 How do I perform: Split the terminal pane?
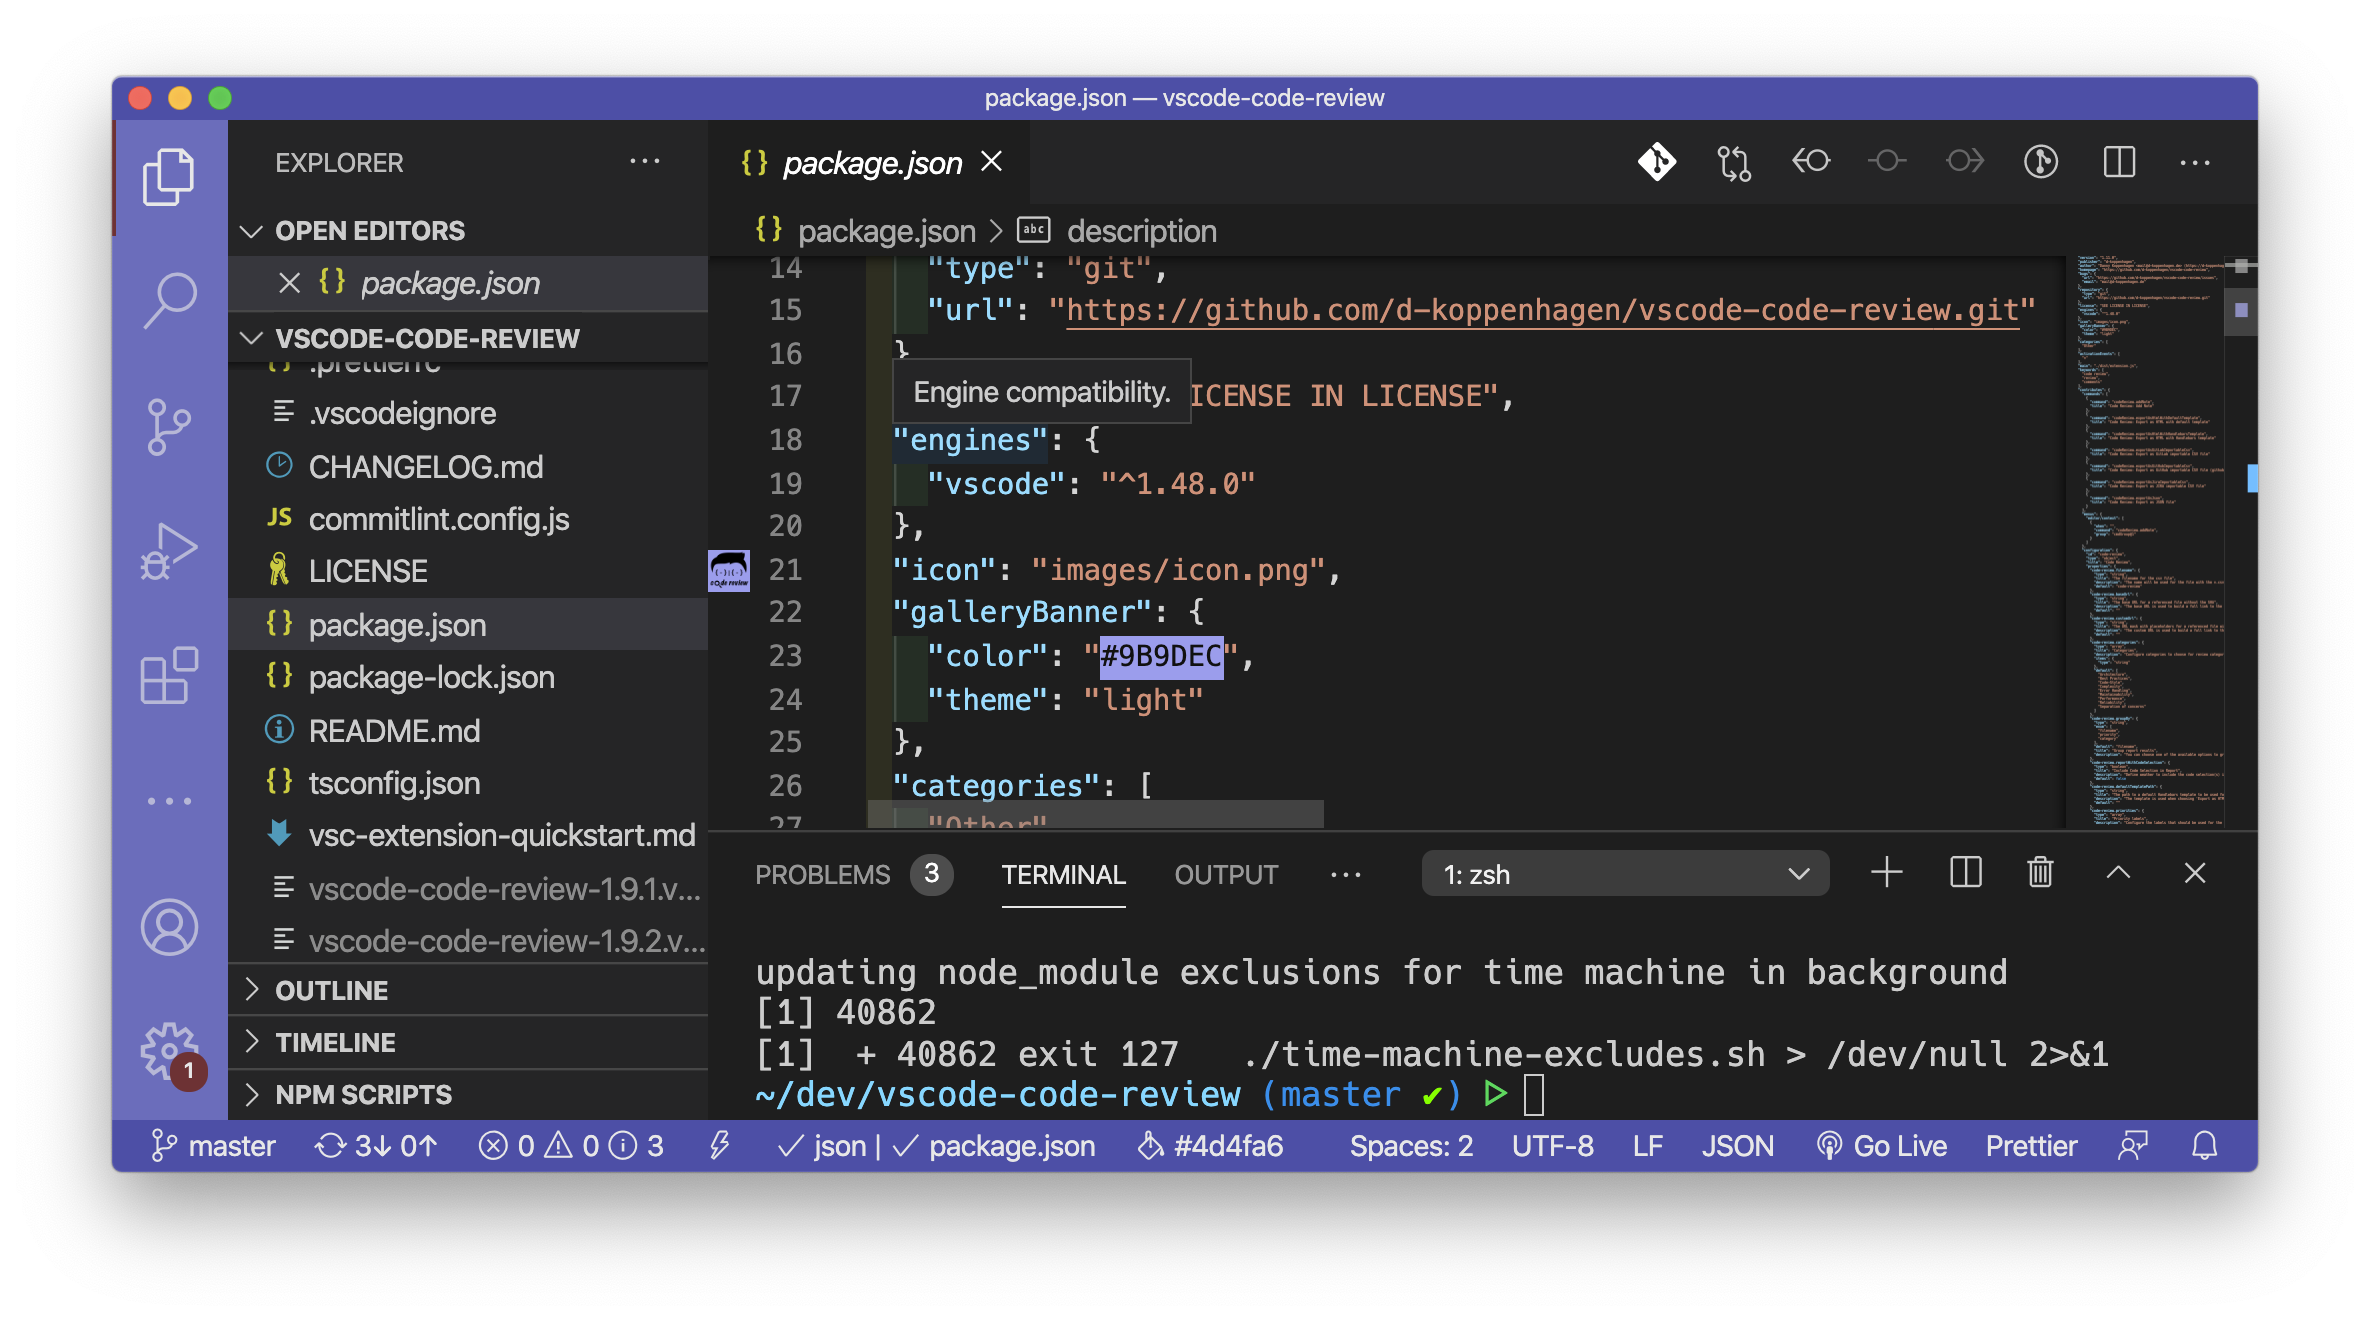click(1965, 873)
